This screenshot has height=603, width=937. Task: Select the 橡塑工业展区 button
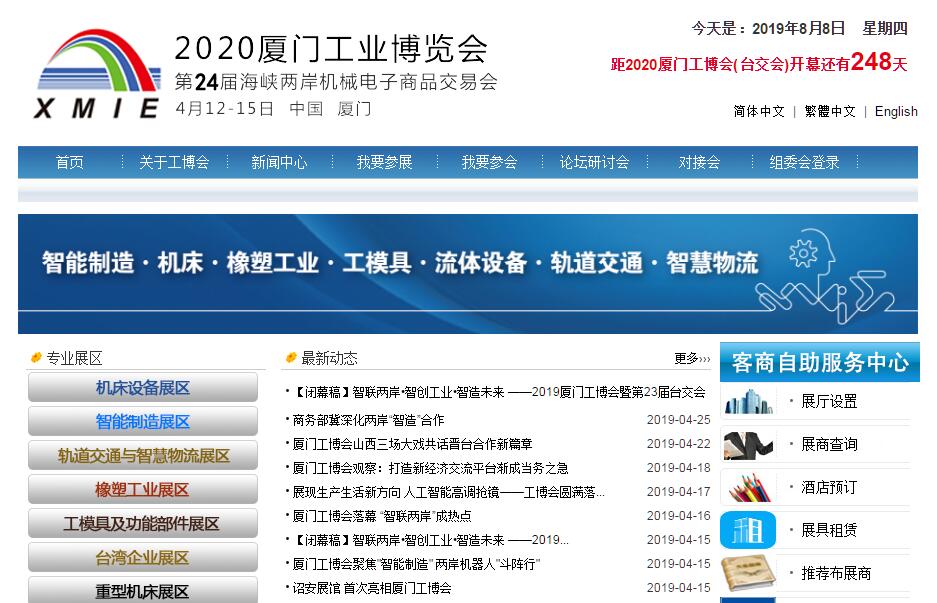coord(142,490)
